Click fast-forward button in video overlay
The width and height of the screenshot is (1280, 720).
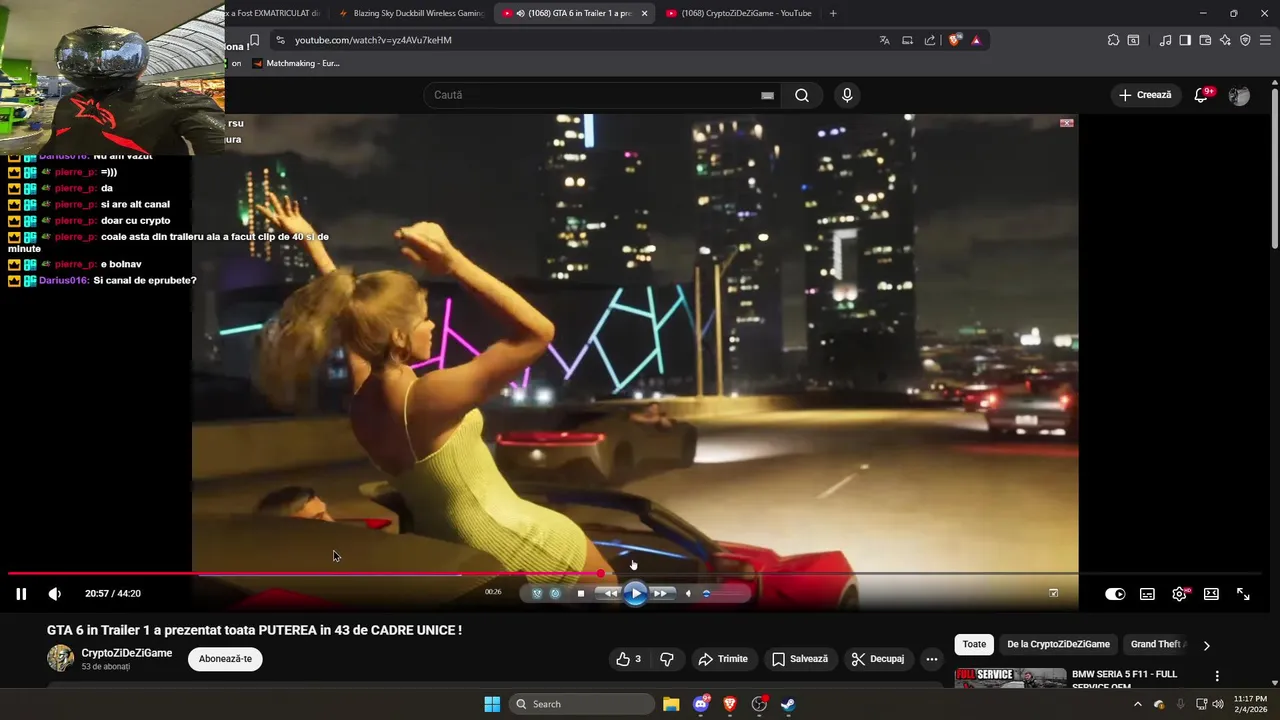coord(660,593)
